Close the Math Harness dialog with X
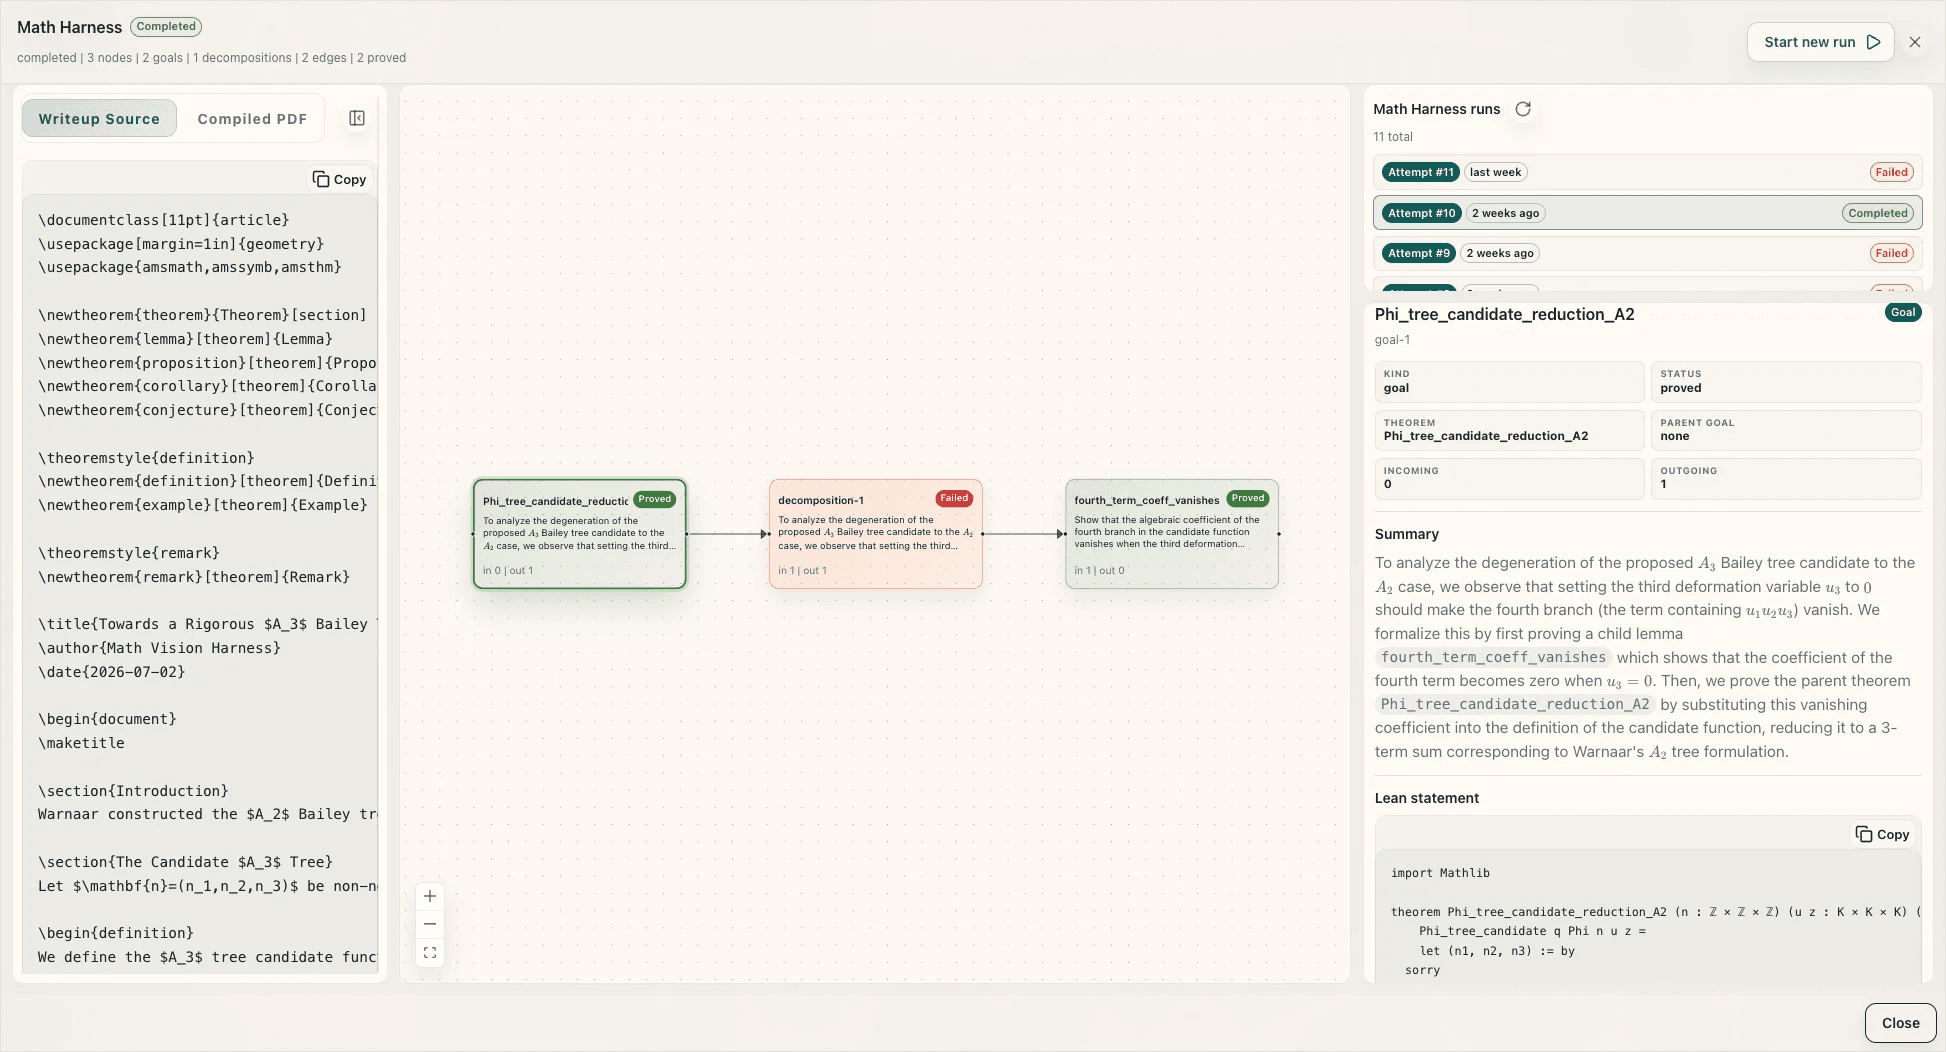 (x=1915, y=42)
